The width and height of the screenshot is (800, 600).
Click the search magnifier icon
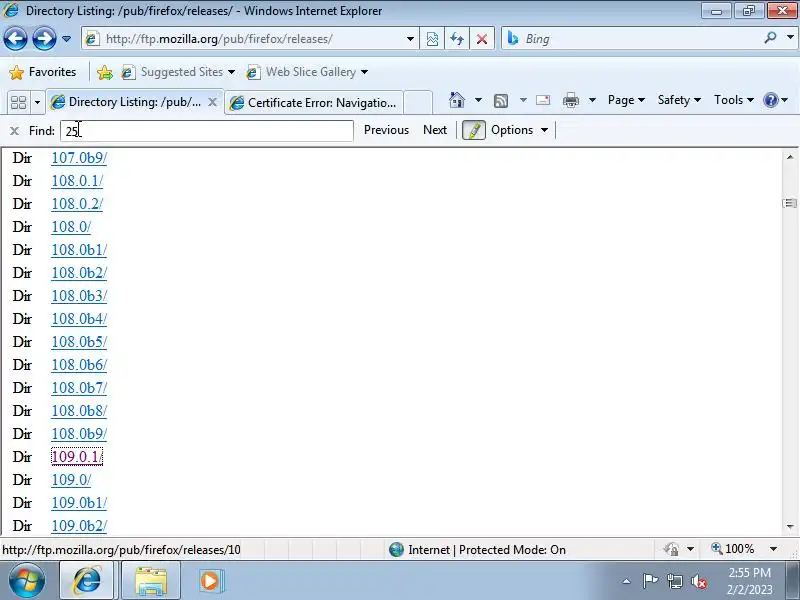pos(770,38)
